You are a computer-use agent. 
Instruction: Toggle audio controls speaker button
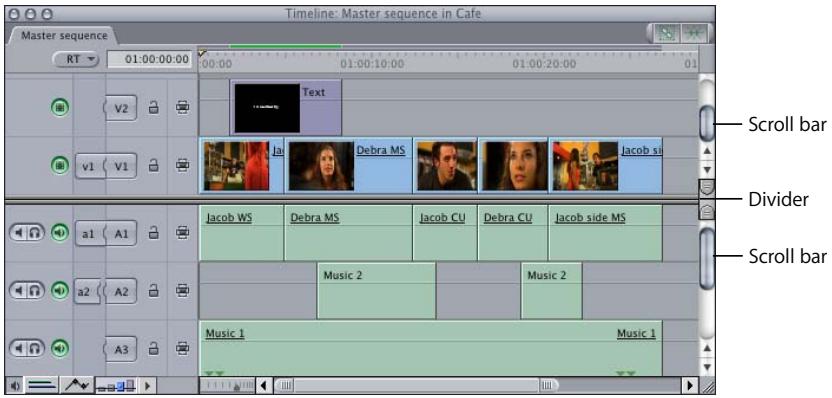click(x=14, y=385)
